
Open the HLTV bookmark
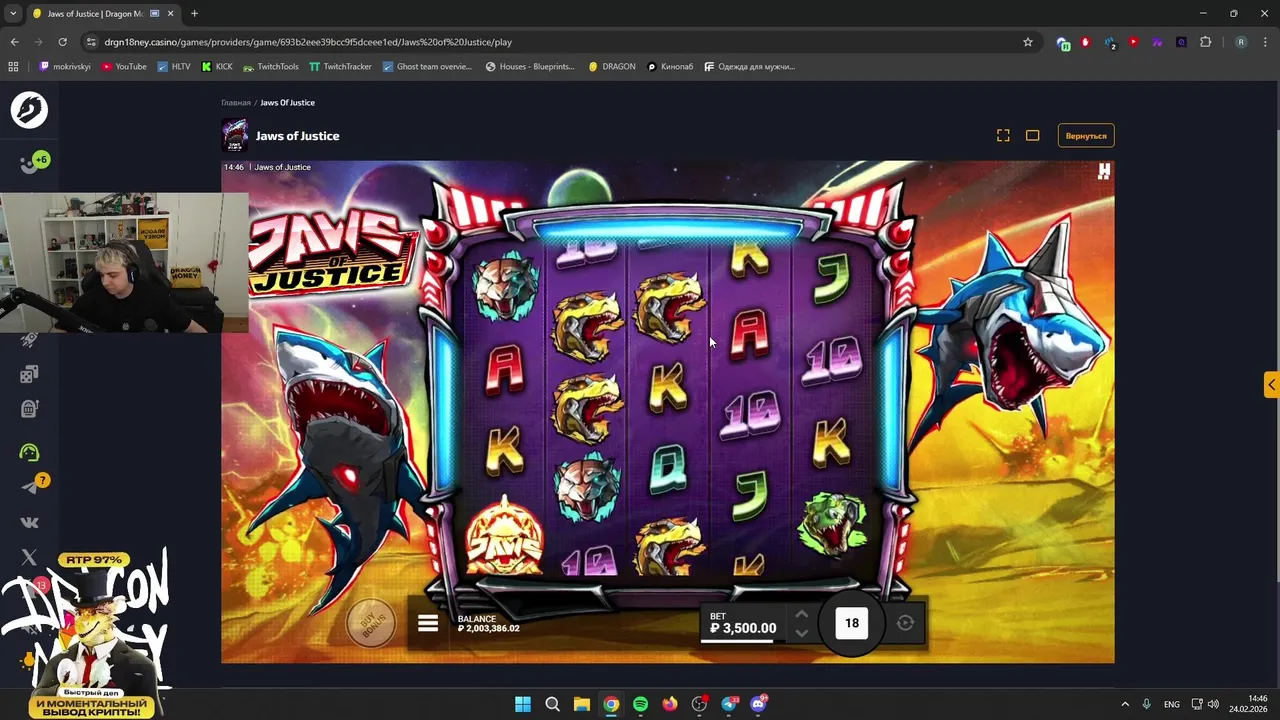(x=173, y=67)
